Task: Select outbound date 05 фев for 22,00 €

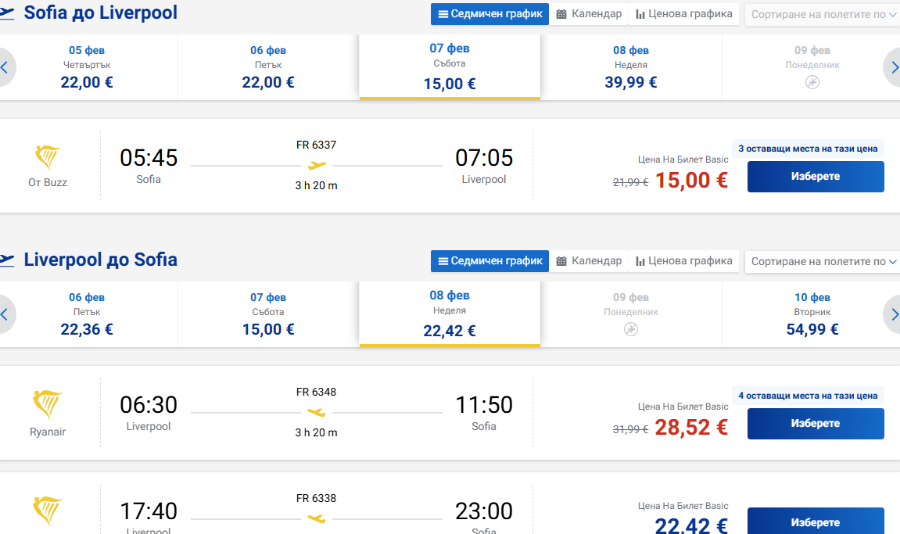Action: (x=87, y=67)
